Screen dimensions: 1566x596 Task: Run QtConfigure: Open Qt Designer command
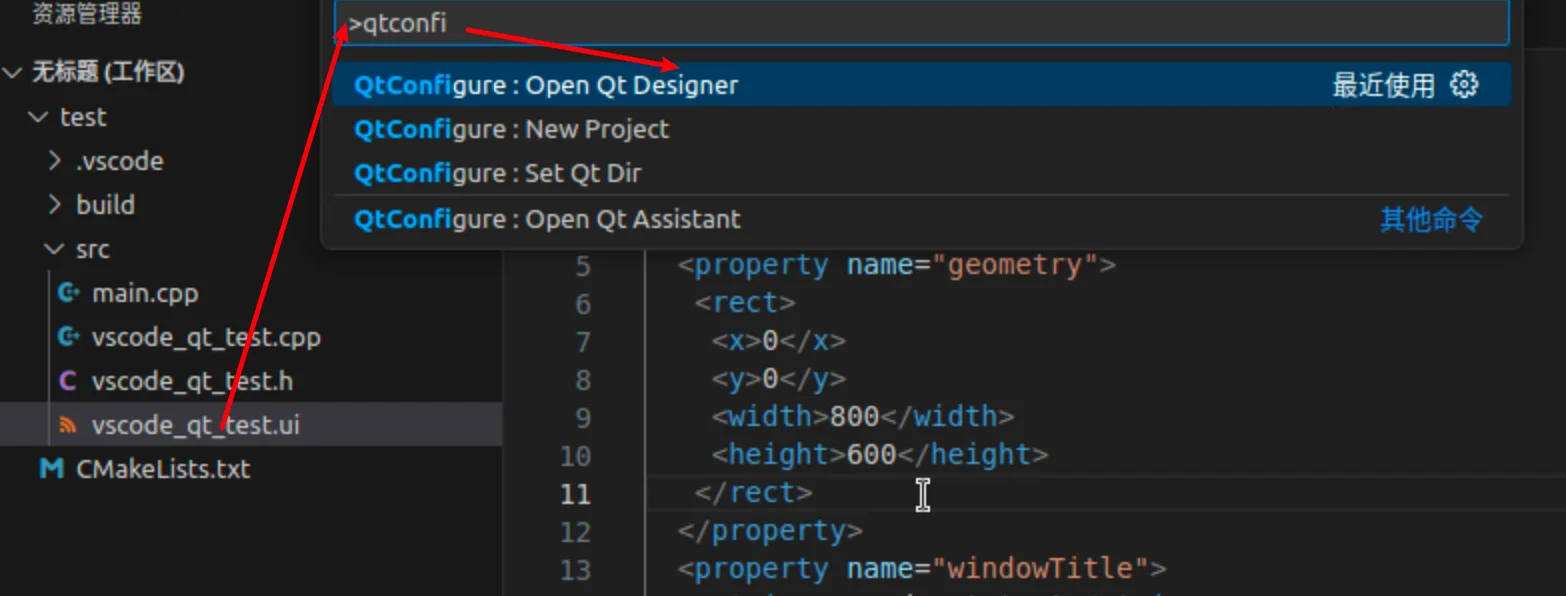(921, 85)
